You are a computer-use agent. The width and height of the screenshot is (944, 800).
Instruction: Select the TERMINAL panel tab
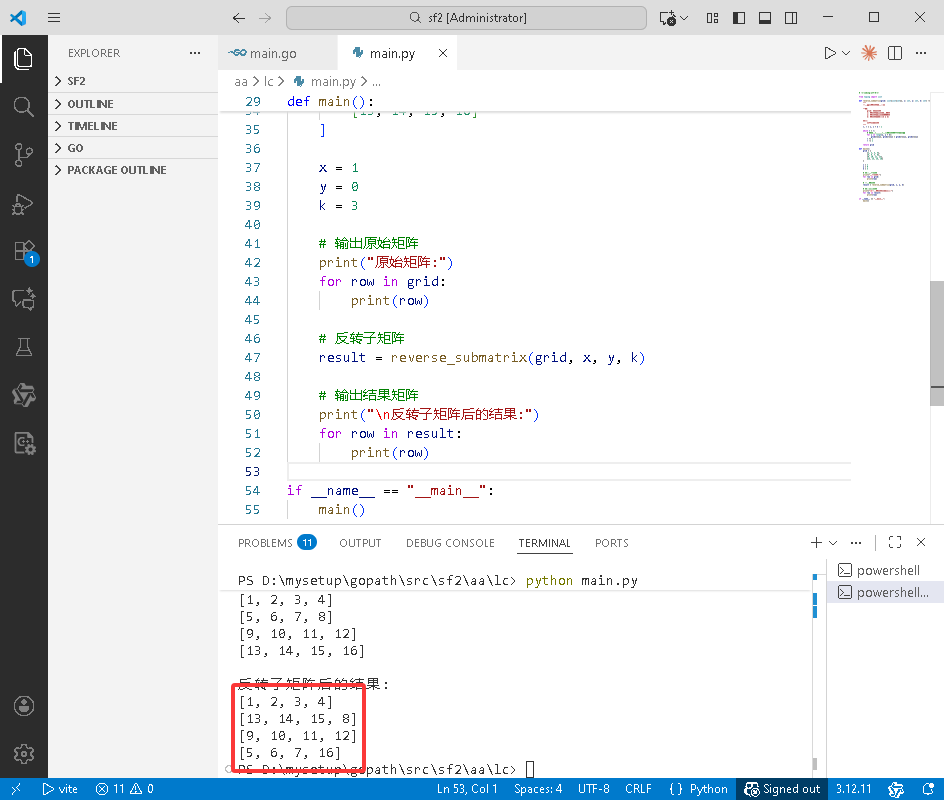544,543
